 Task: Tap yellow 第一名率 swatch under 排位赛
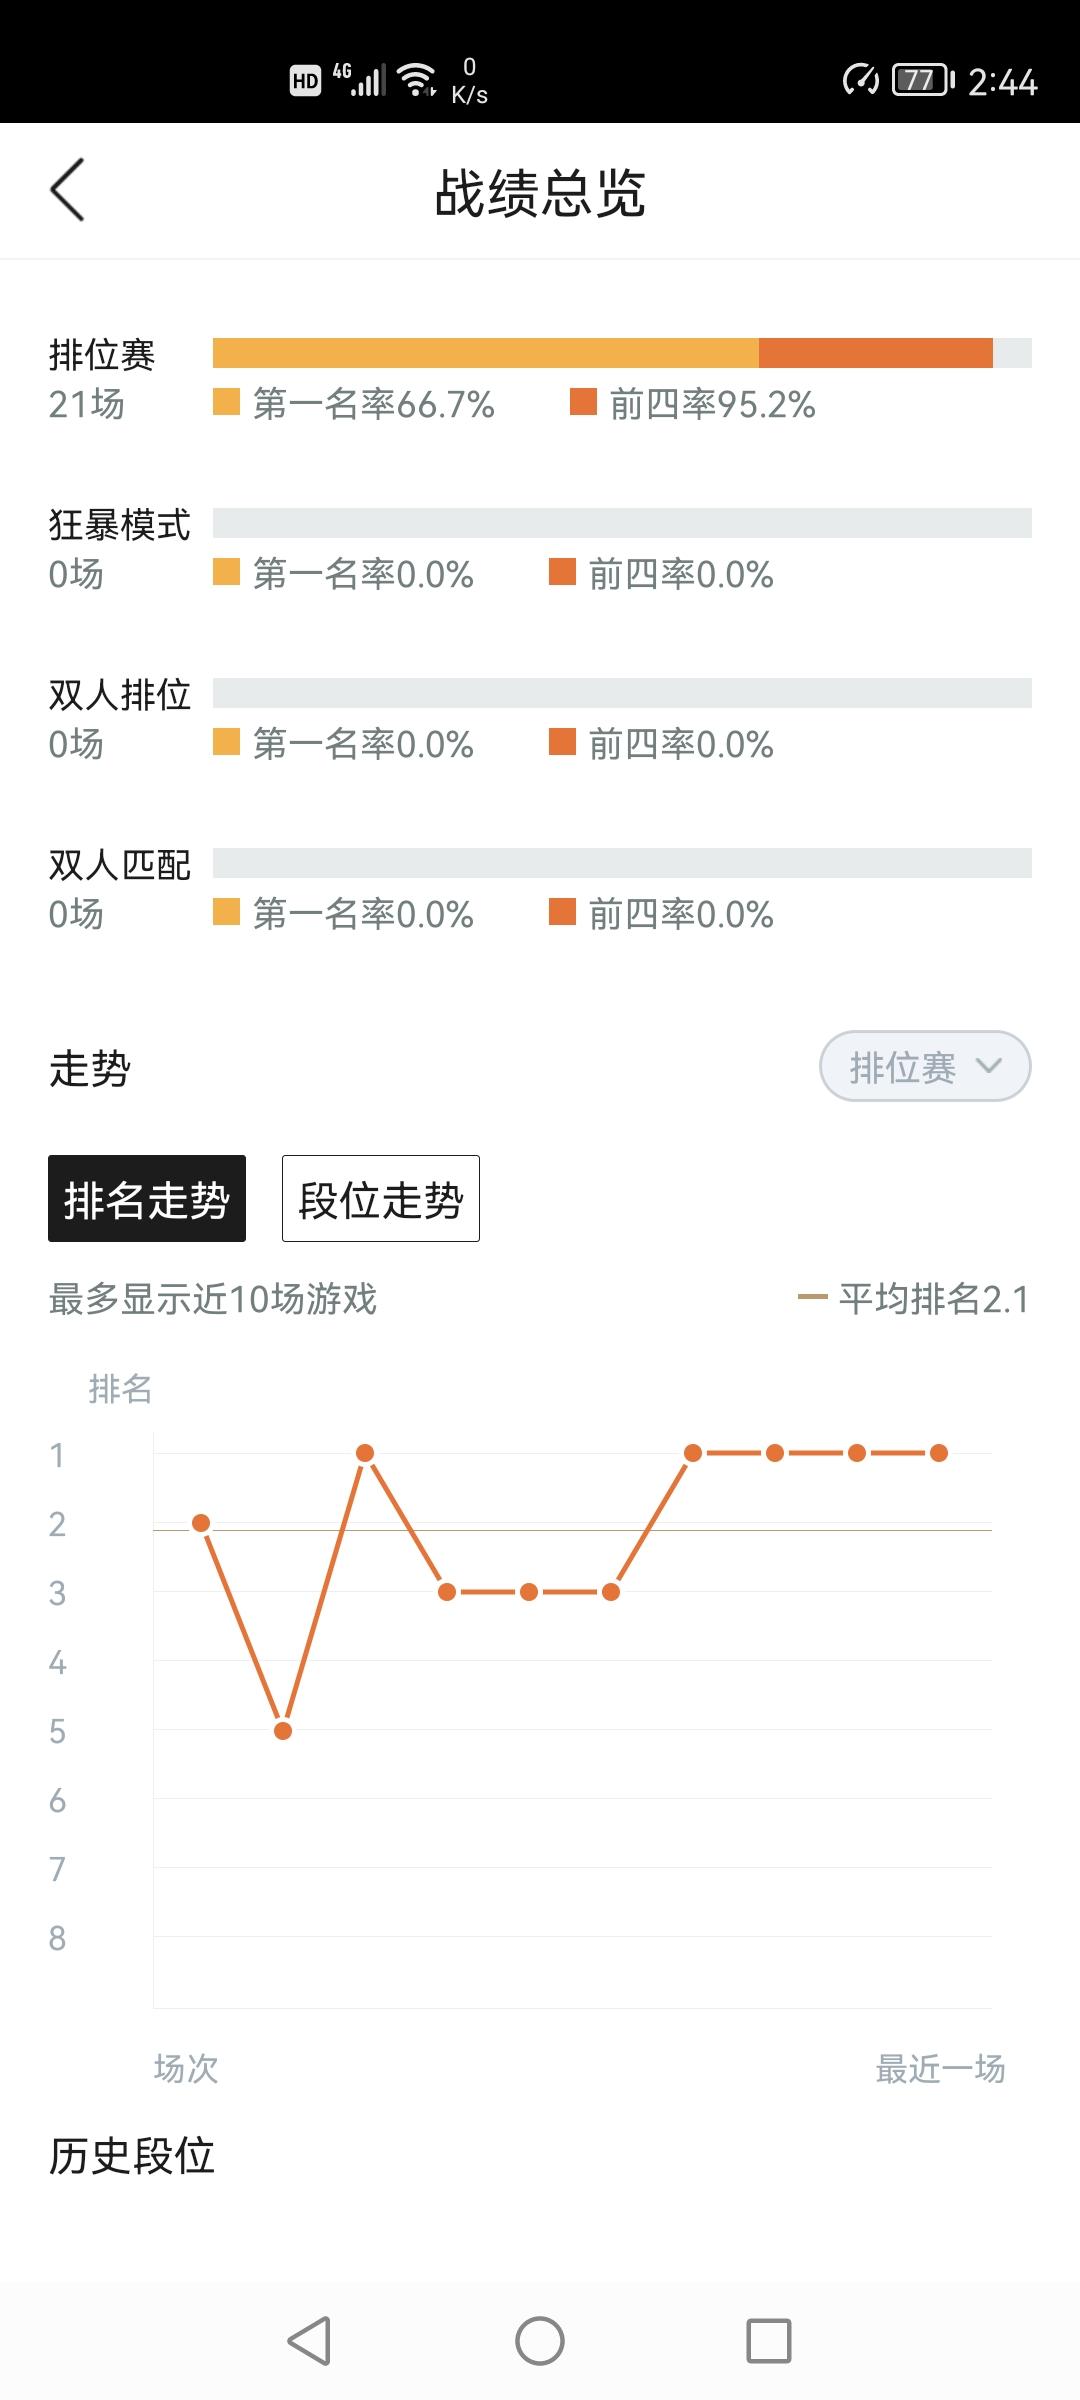tap(226, 402)
